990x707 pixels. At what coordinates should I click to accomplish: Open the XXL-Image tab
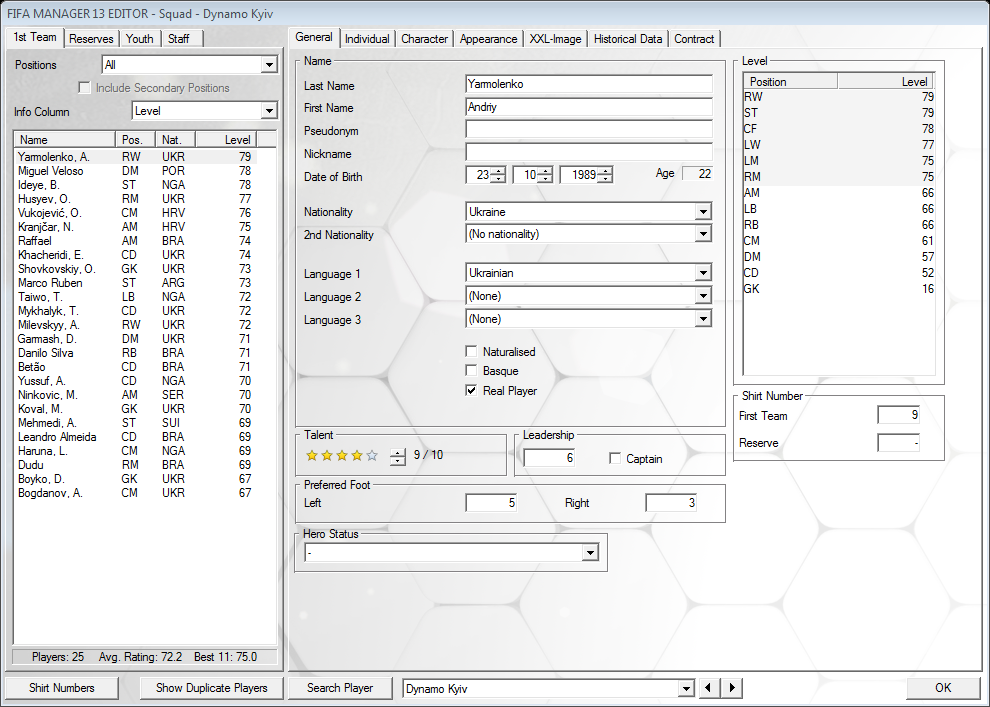pyautogui.click(x=555, y=39)
